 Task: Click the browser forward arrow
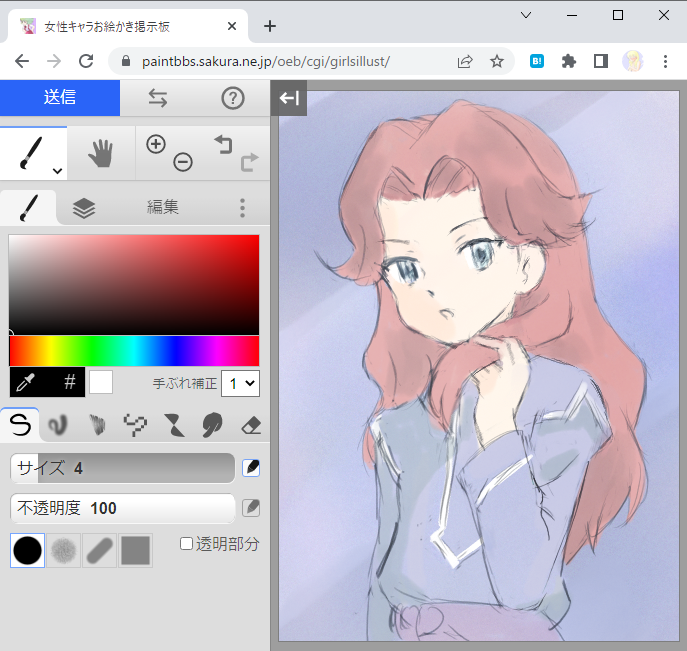[54, 61]
